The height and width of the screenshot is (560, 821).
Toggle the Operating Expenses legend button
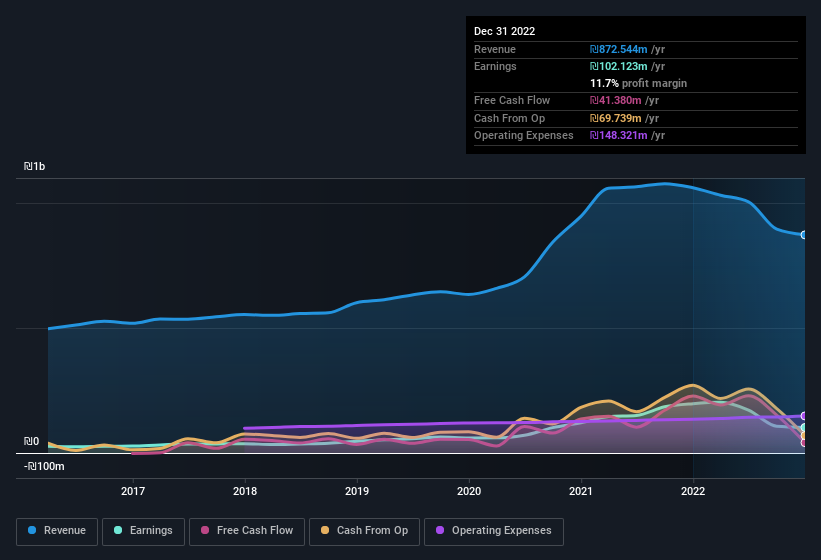pos(494,531)
